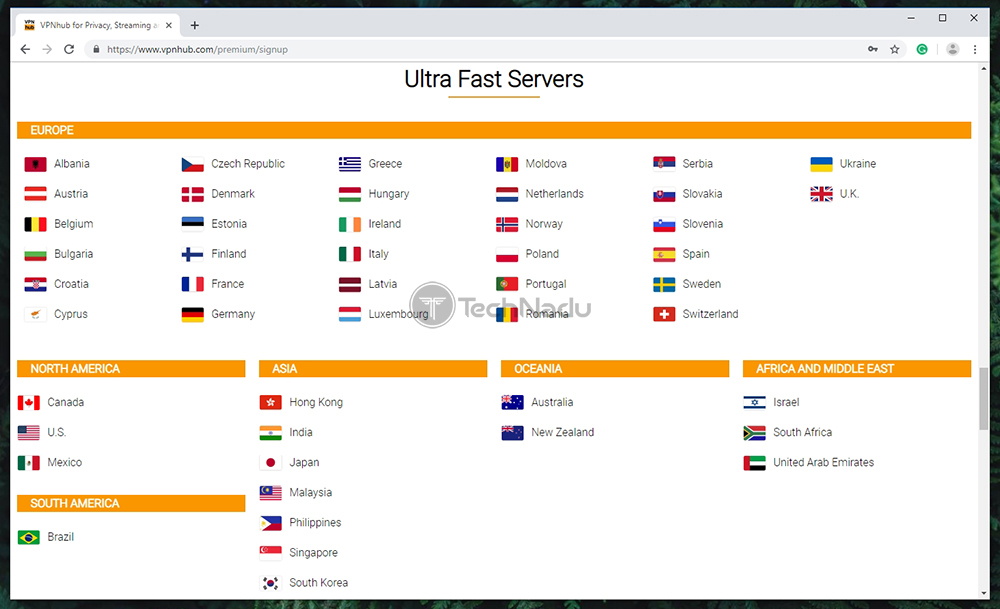The width and height of the screenshot is (1000, 609).
Task: Click the Czech Republic flag icon
Action: [x=193, y=164]
